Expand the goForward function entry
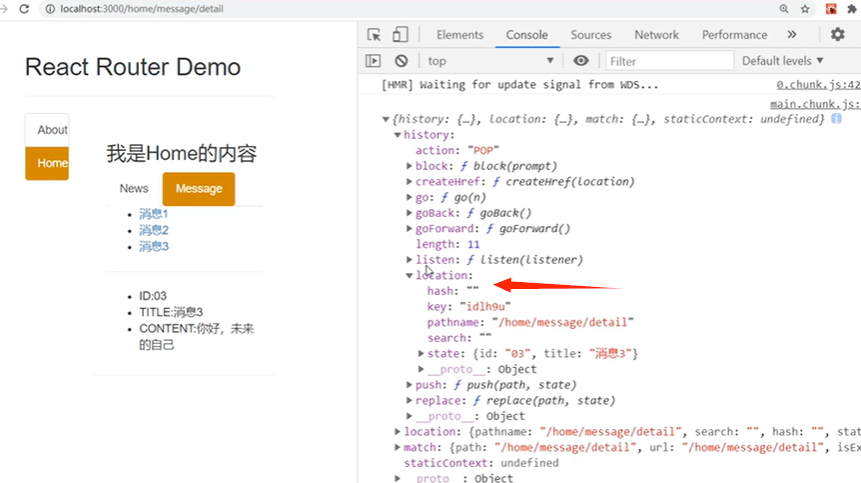The width and height of the screenshot is (861, 483). pos(409,228)
